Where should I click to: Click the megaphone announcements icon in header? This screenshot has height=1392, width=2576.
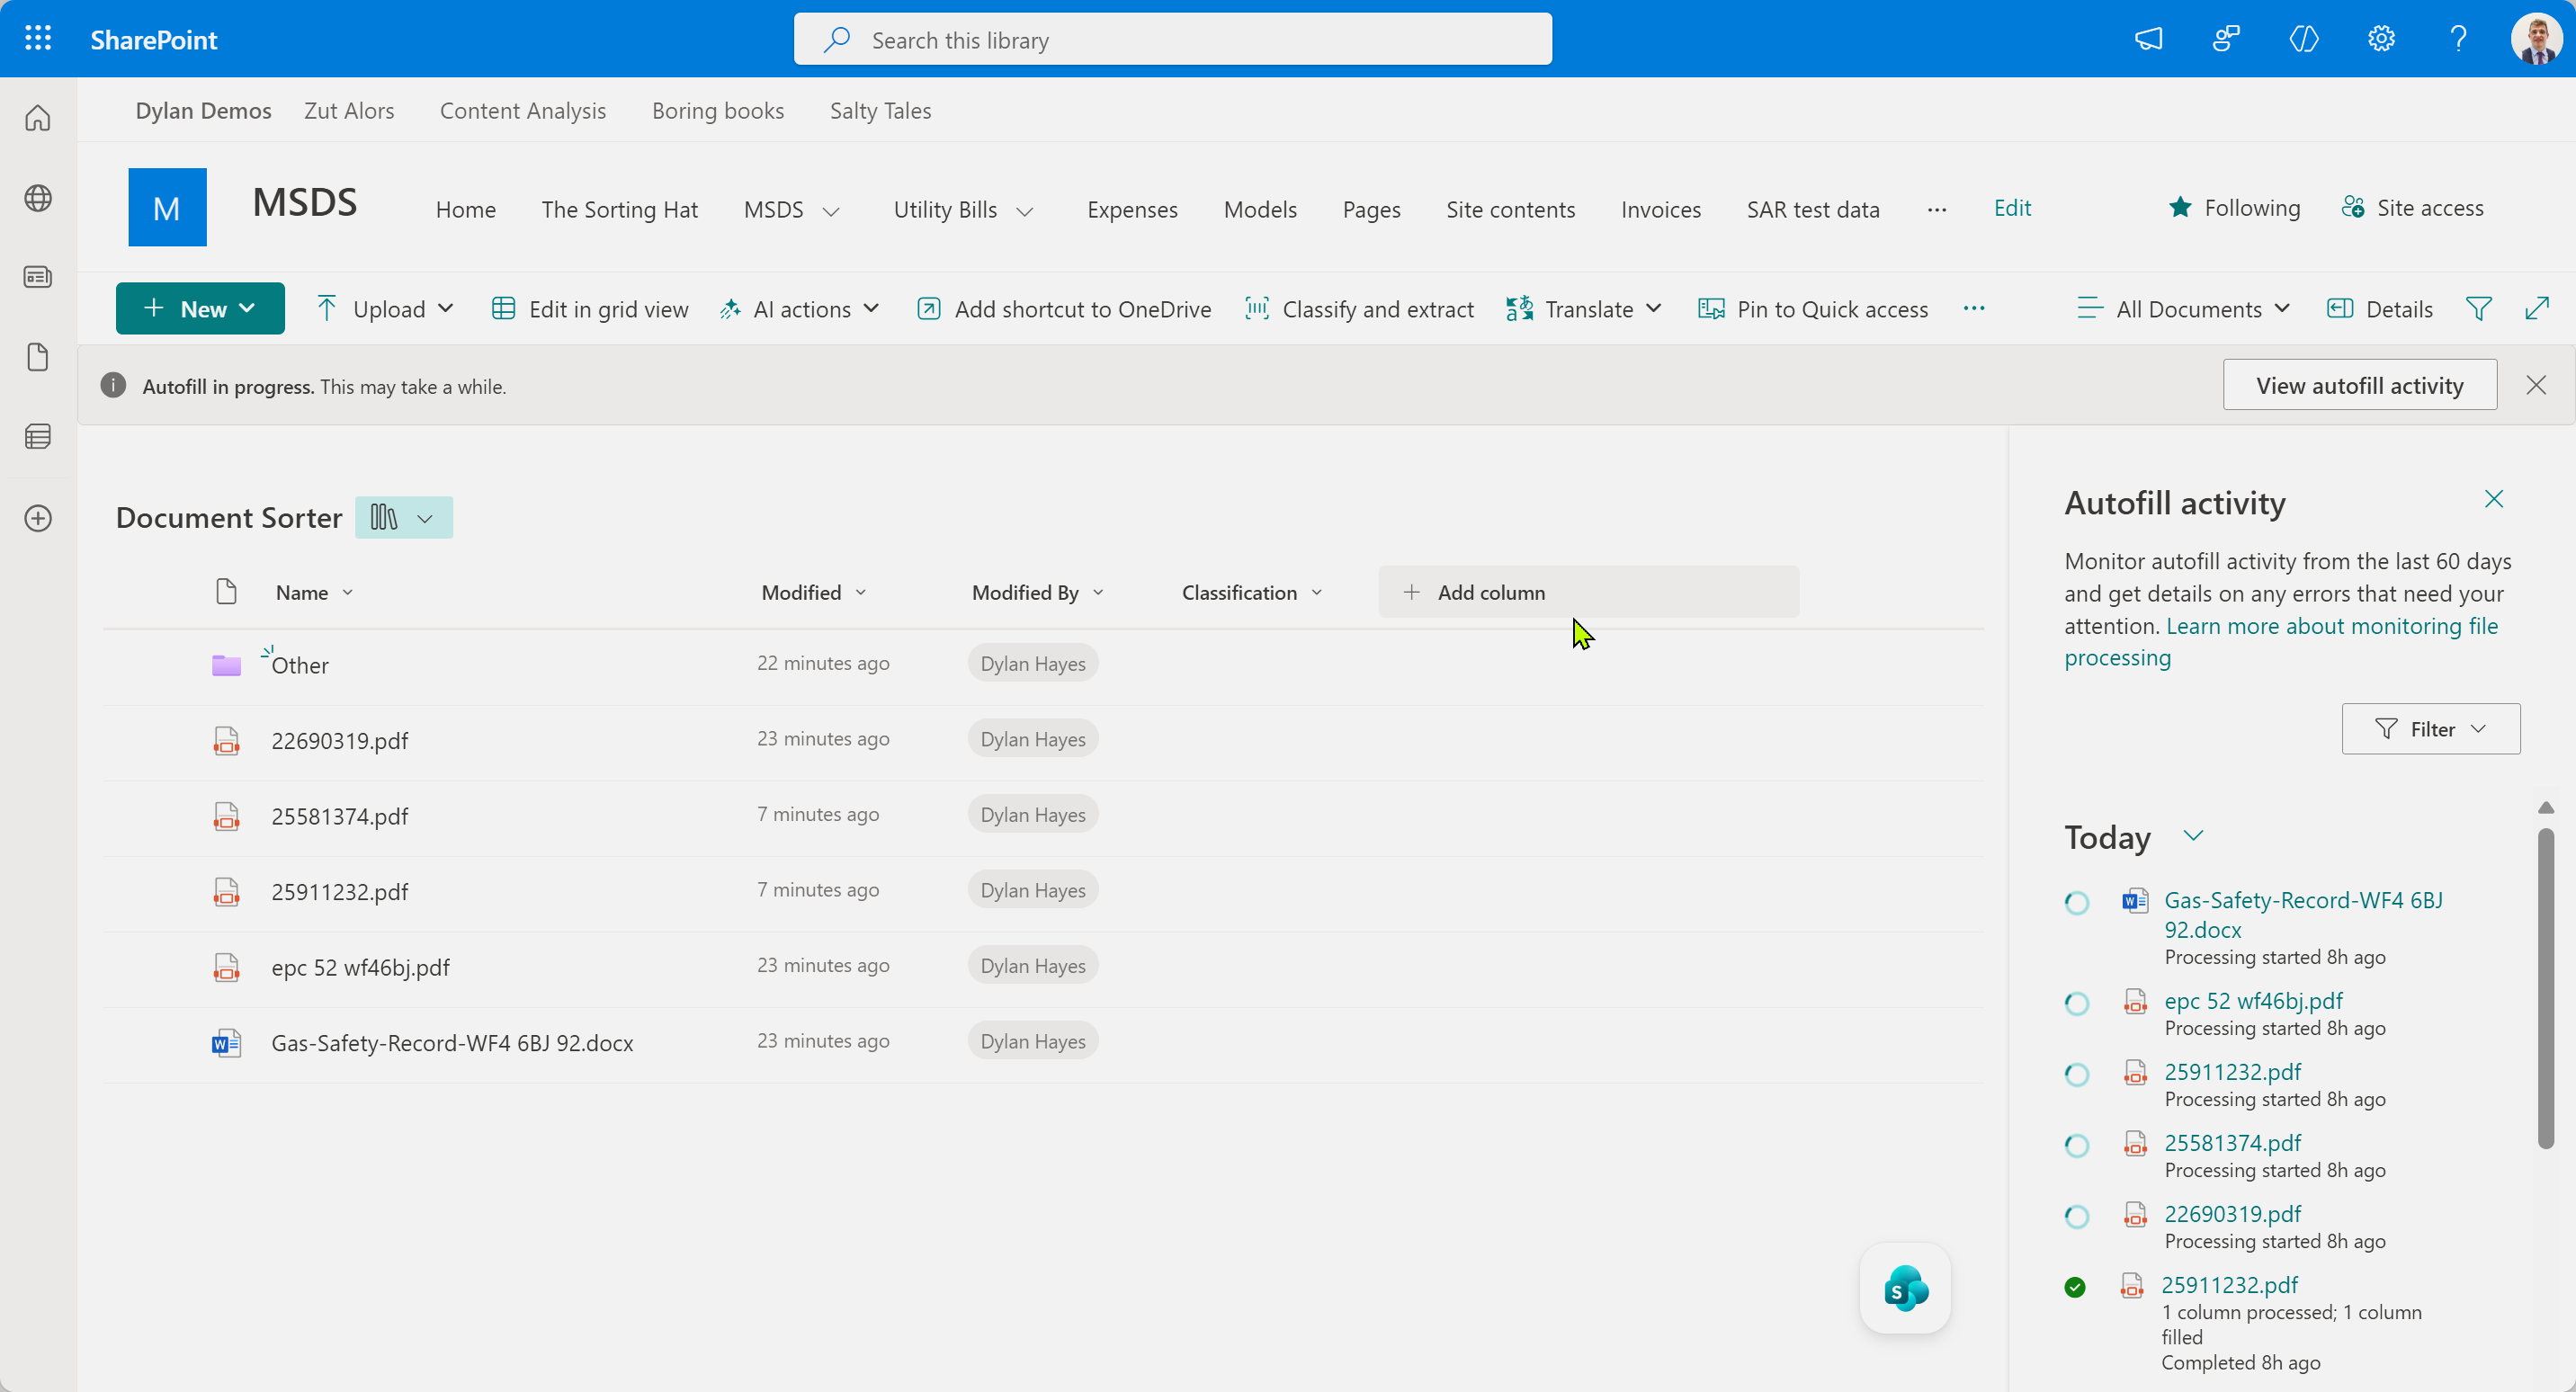point(2148,39)
